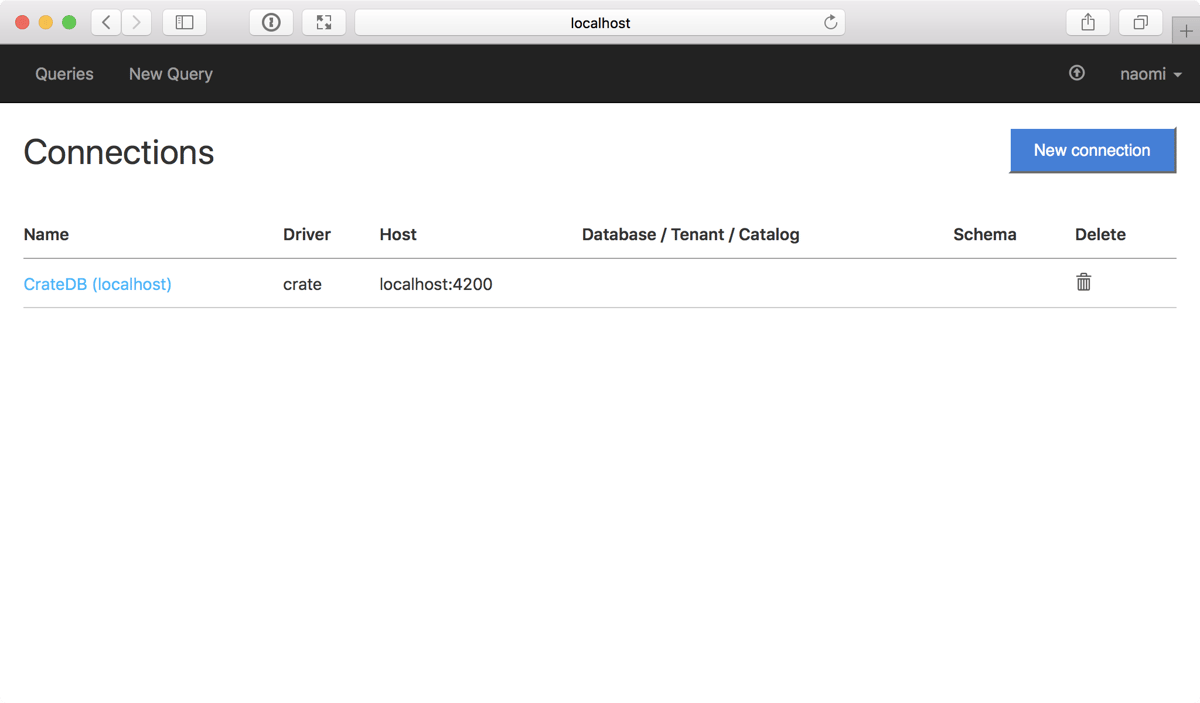Open the Safari share sheet
The image size is (1200, 703).
[x=1087, y=22]
